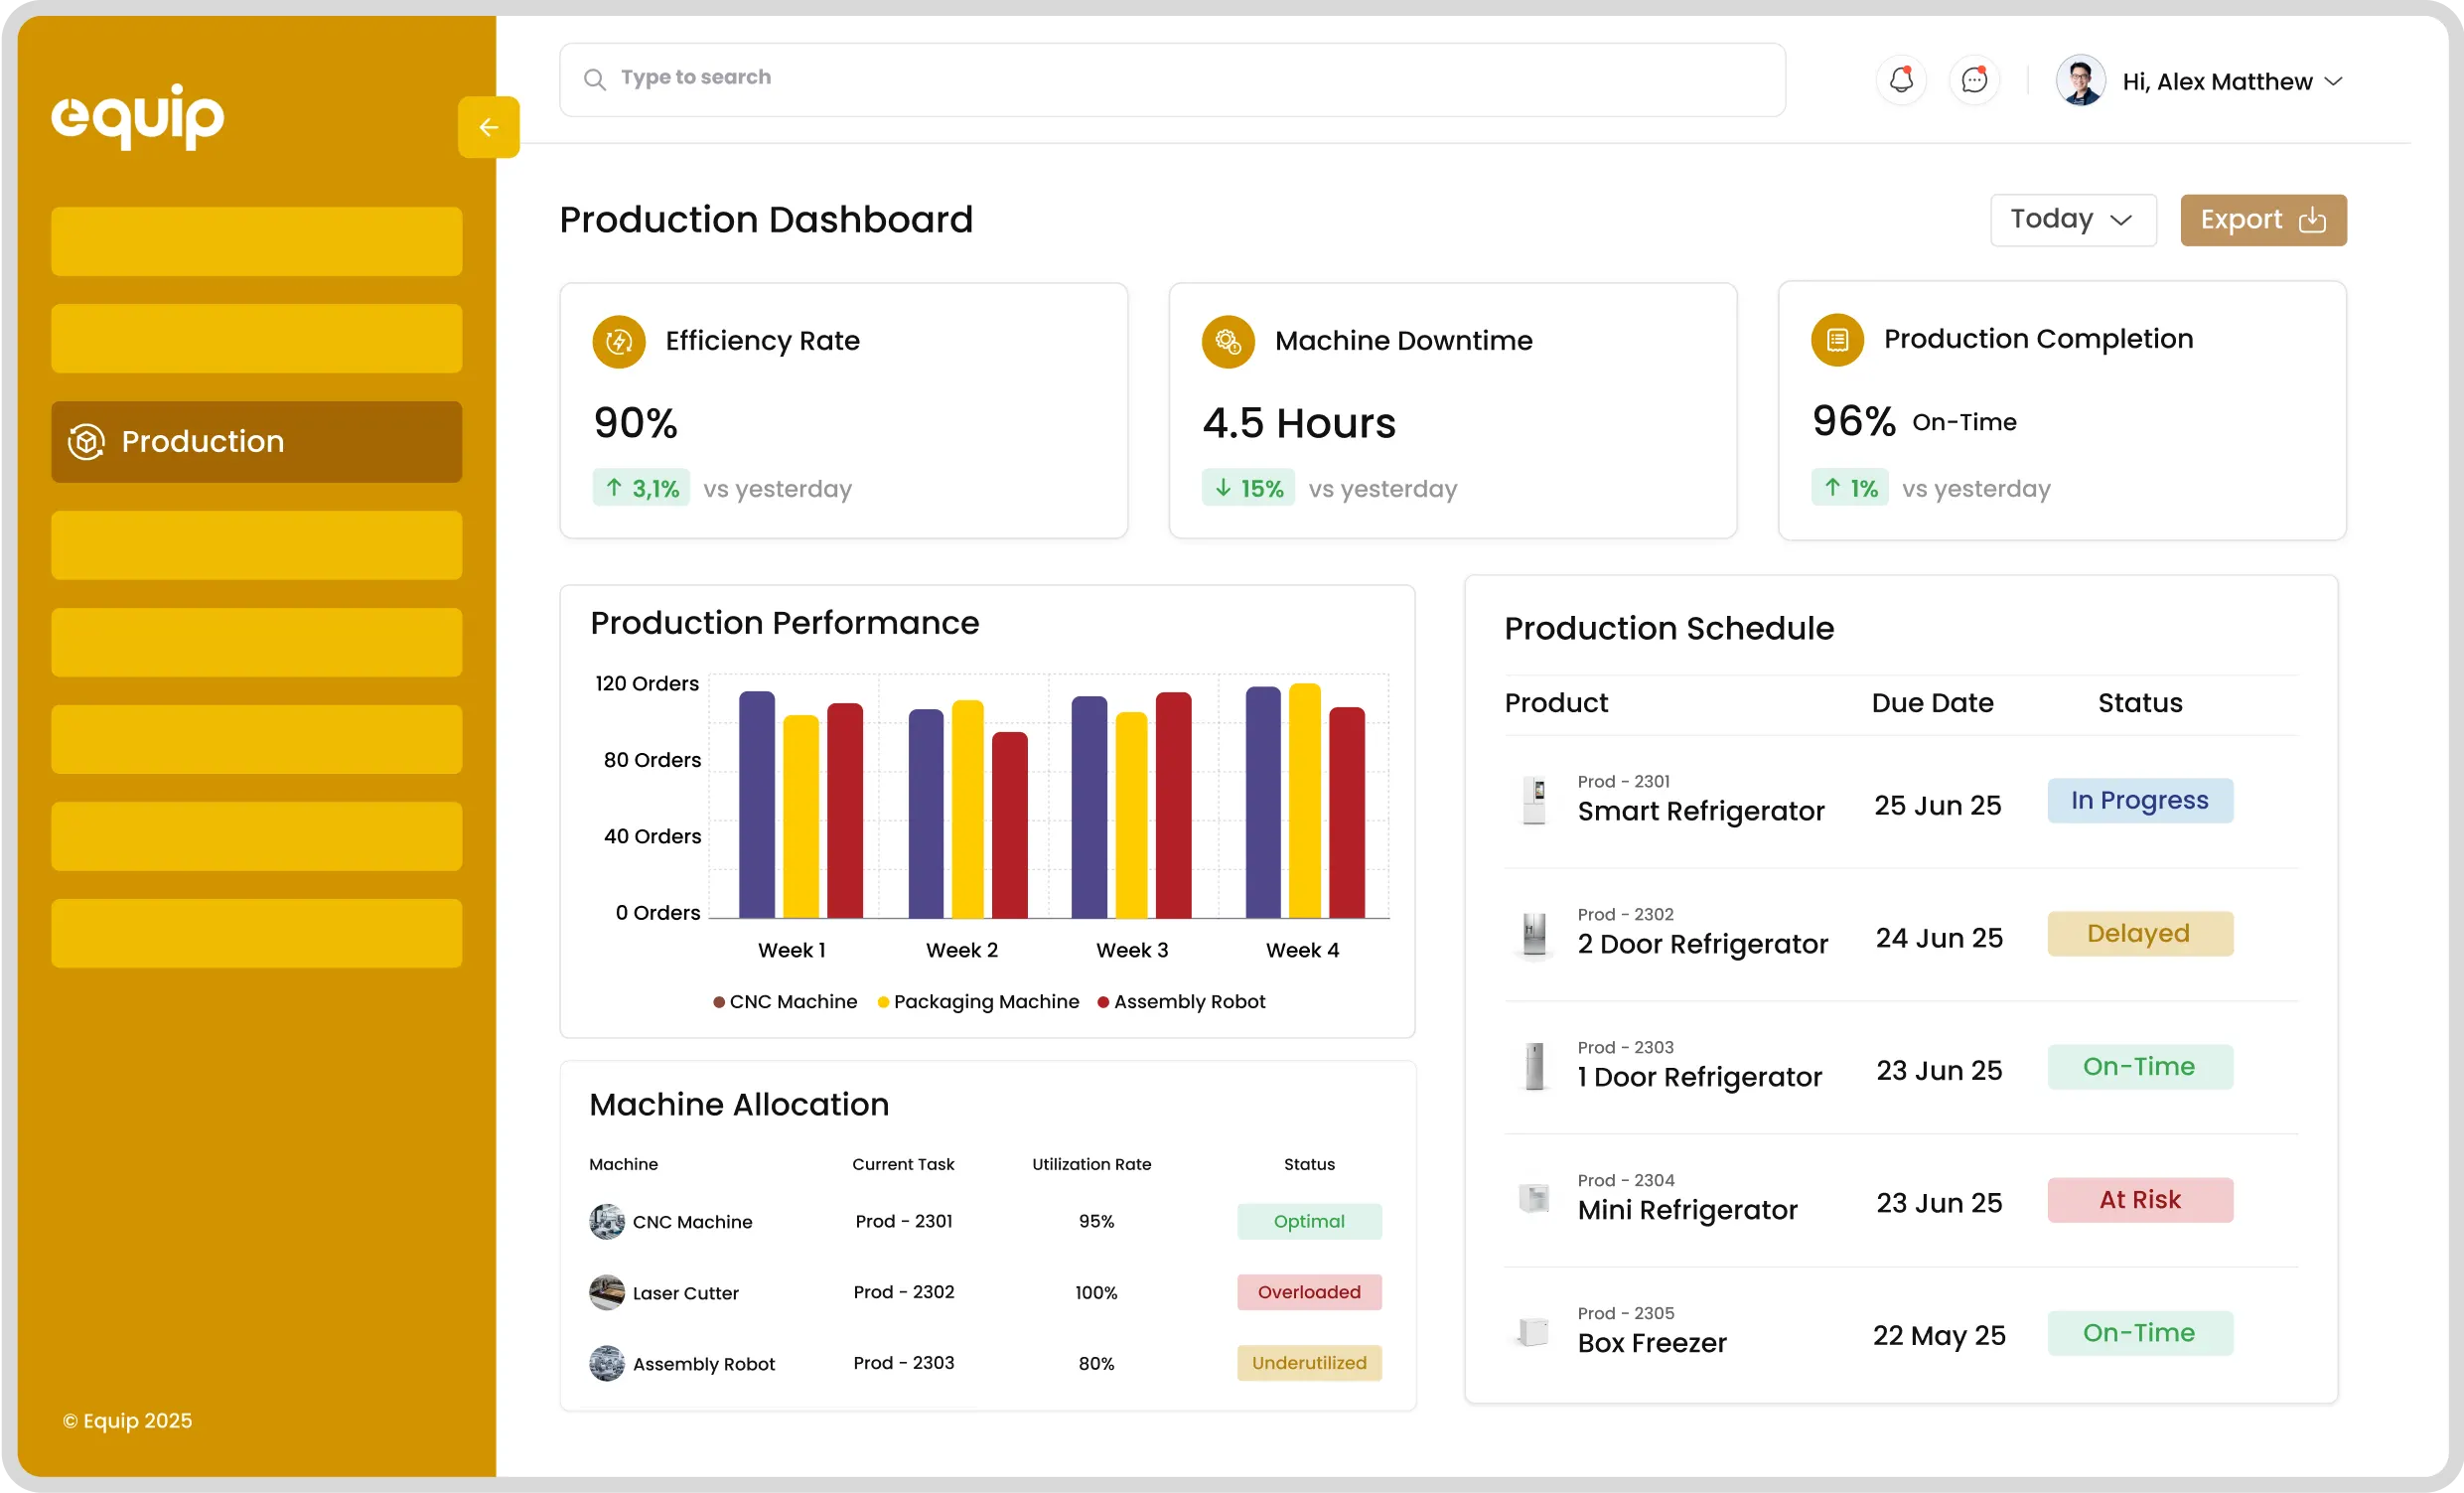
Task: Expand the Alex Matthew user menu chevron
Action: [2334, 82]
